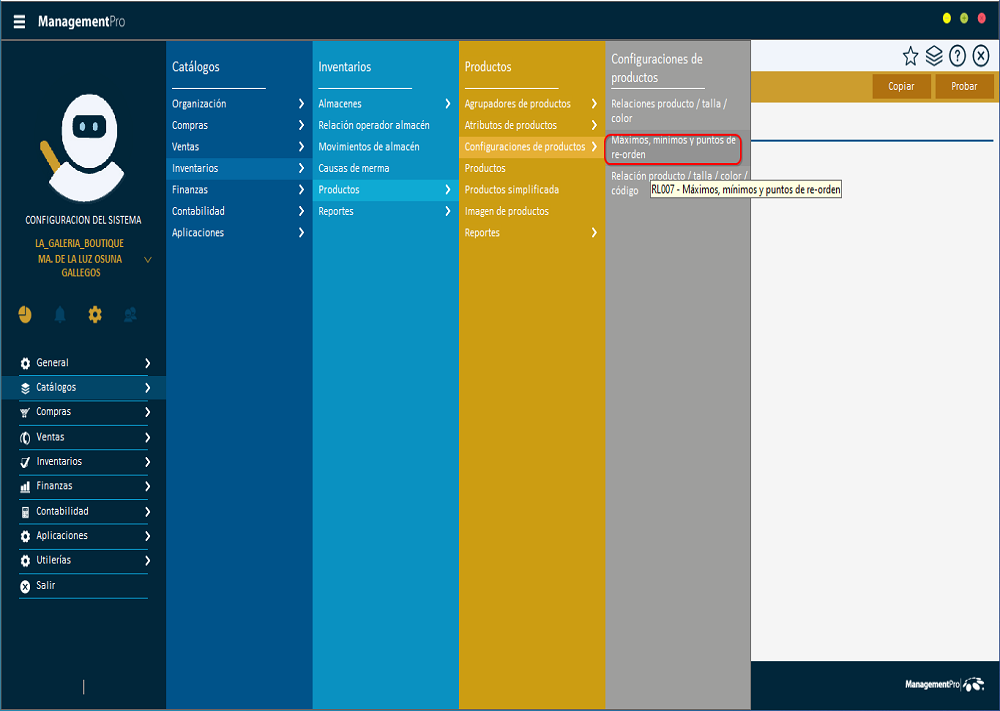Screen dimensions: 1000x711
Task: Select Máximos, mínimos y puntos de re-orden
Action: point(673,147)
